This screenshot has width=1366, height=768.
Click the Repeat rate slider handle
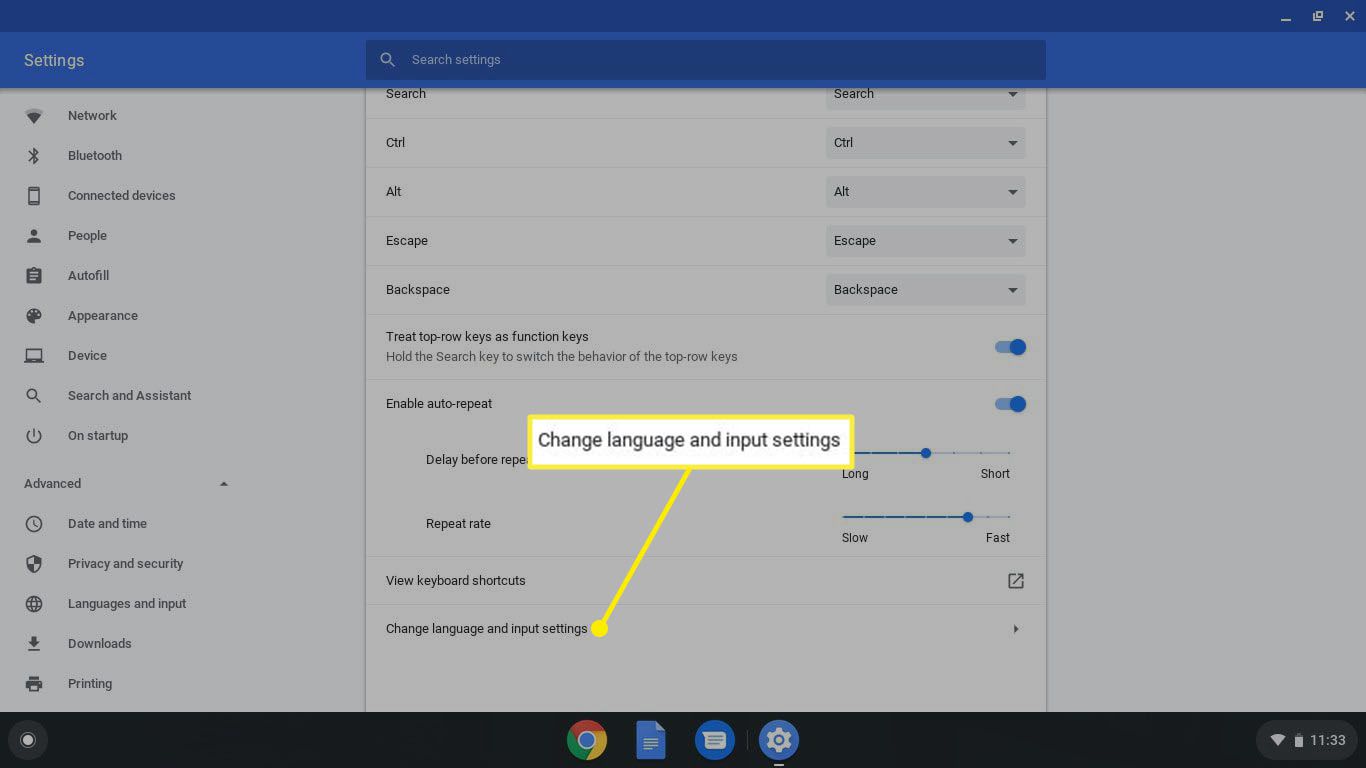click(x=967, y=517)
